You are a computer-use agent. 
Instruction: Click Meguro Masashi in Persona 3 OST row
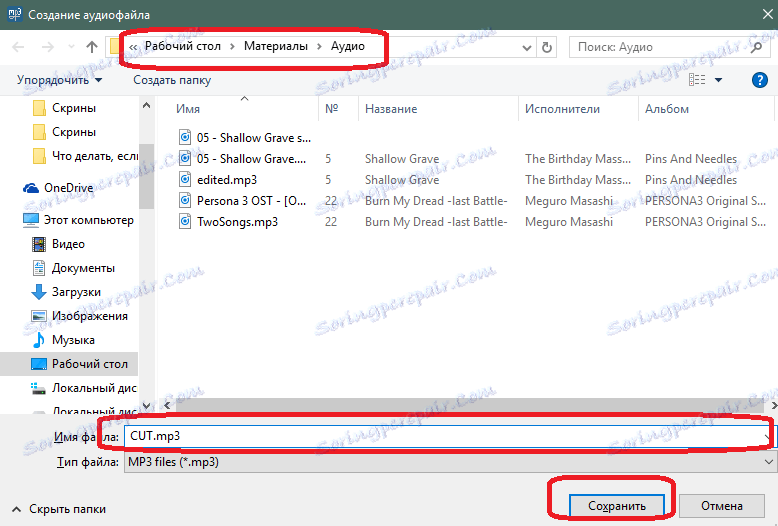(569, 201)
